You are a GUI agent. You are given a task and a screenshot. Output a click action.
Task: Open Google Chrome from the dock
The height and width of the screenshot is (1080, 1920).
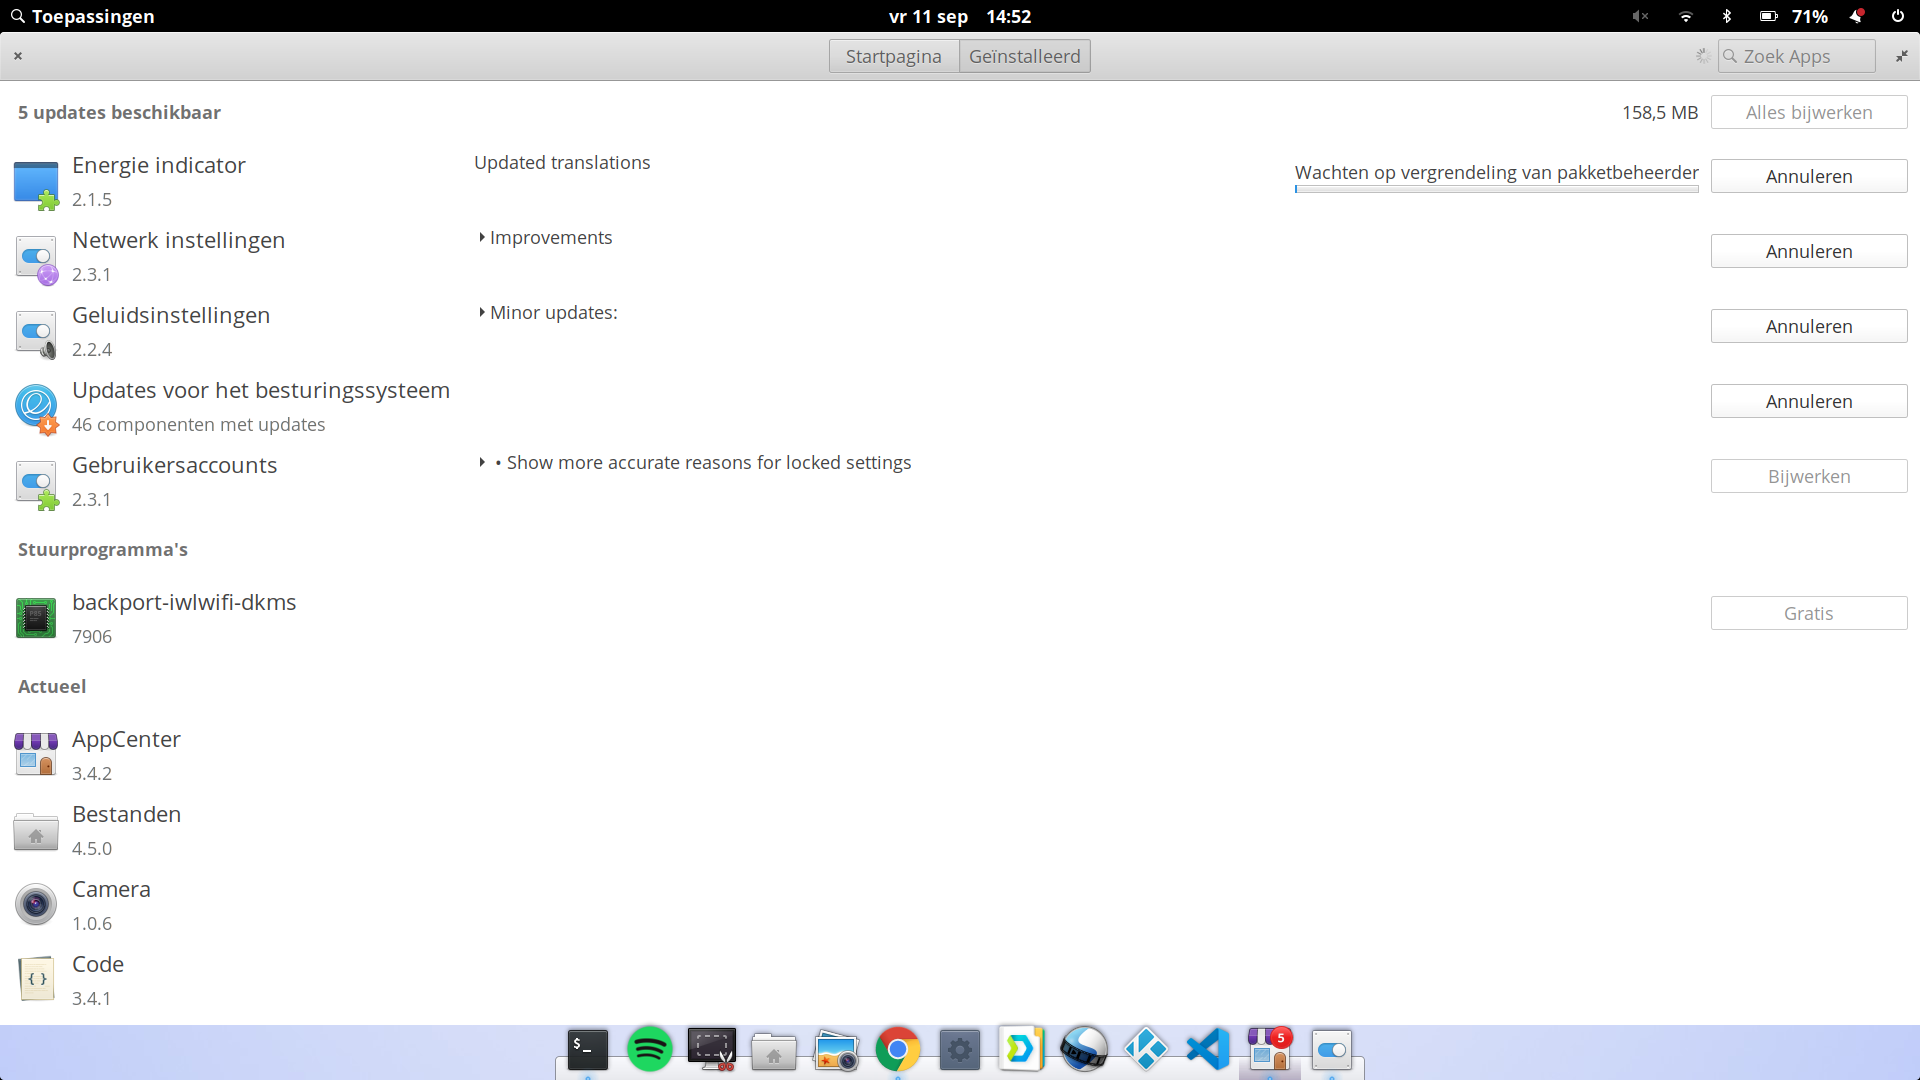pos(897,1049)
